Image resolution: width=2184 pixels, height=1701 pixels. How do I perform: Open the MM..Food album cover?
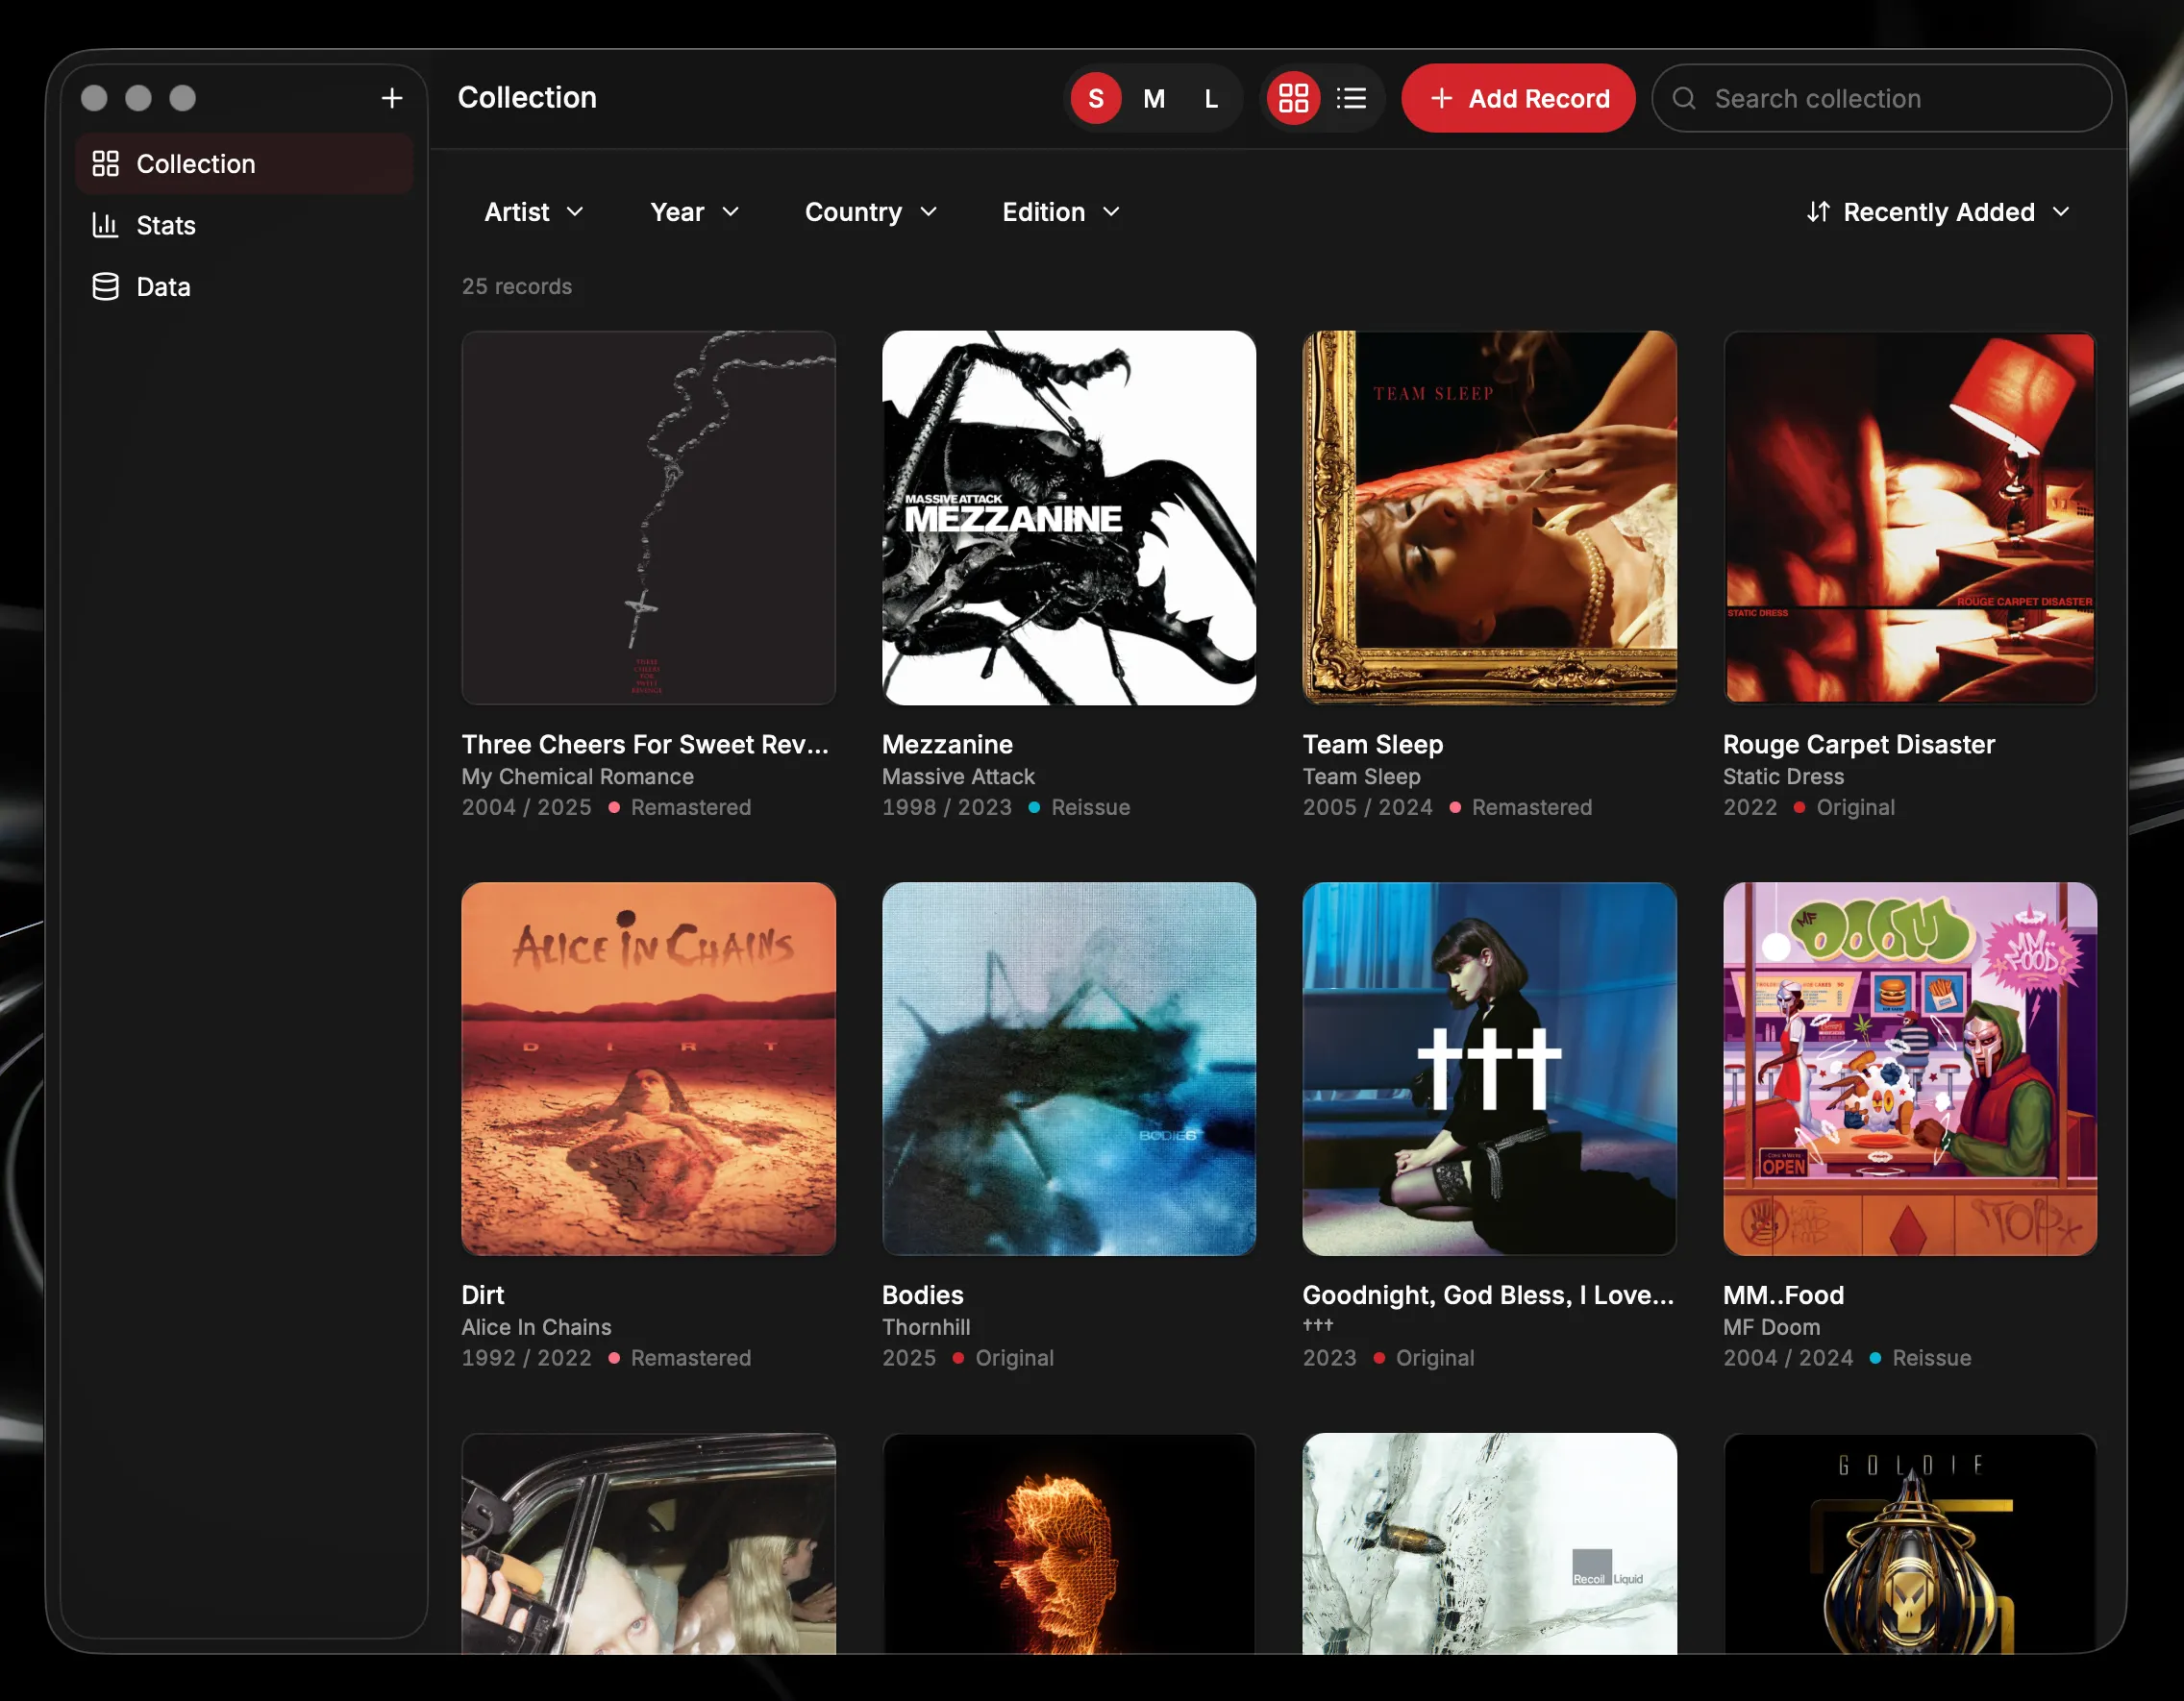coord(1910,1069)
